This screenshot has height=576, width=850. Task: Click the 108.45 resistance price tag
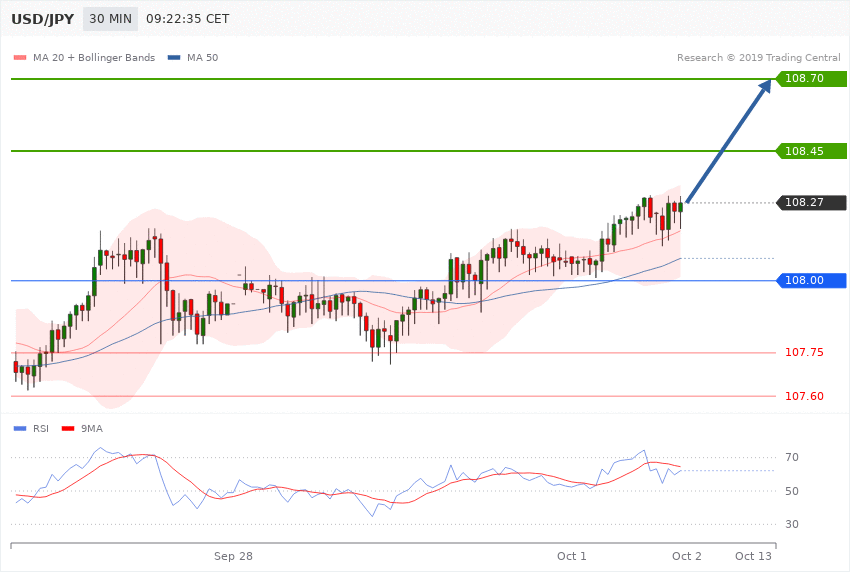(x=812, y=151)
